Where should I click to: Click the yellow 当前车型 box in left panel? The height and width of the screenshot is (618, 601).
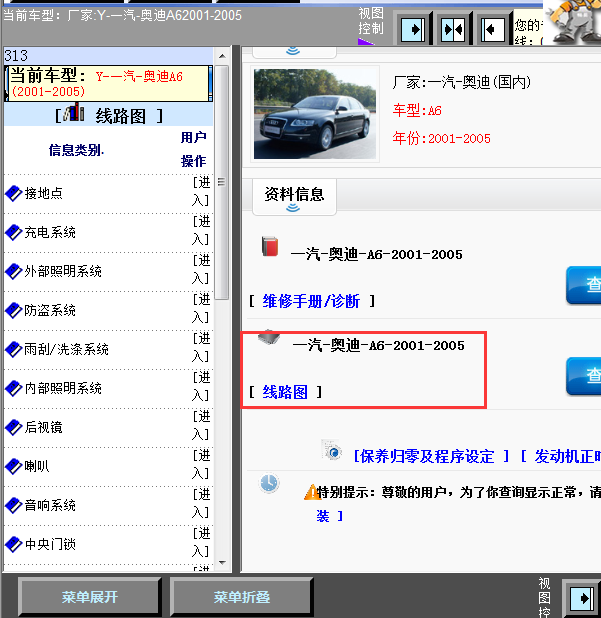point(108,84)
